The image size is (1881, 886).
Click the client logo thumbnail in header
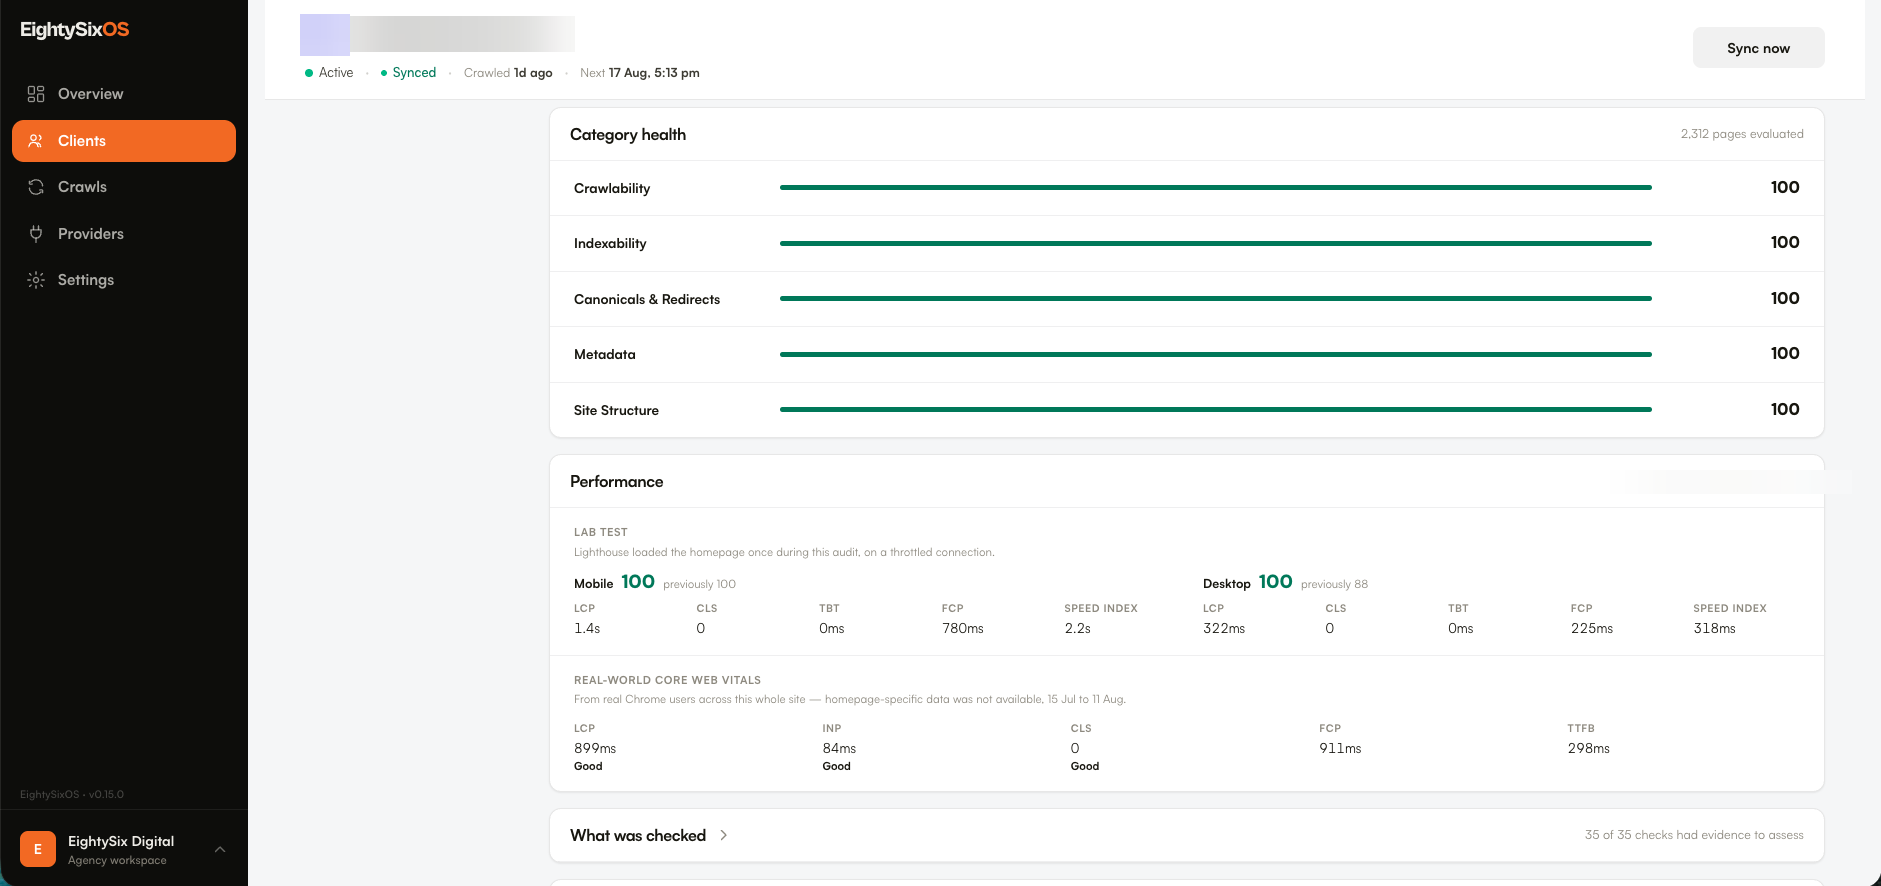tap(325, 34)
